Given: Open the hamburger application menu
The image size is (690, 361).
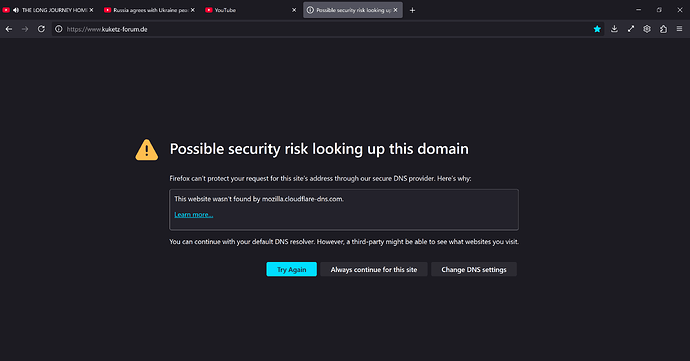Looking at the screenshot, I should click(x=679, y=29).
